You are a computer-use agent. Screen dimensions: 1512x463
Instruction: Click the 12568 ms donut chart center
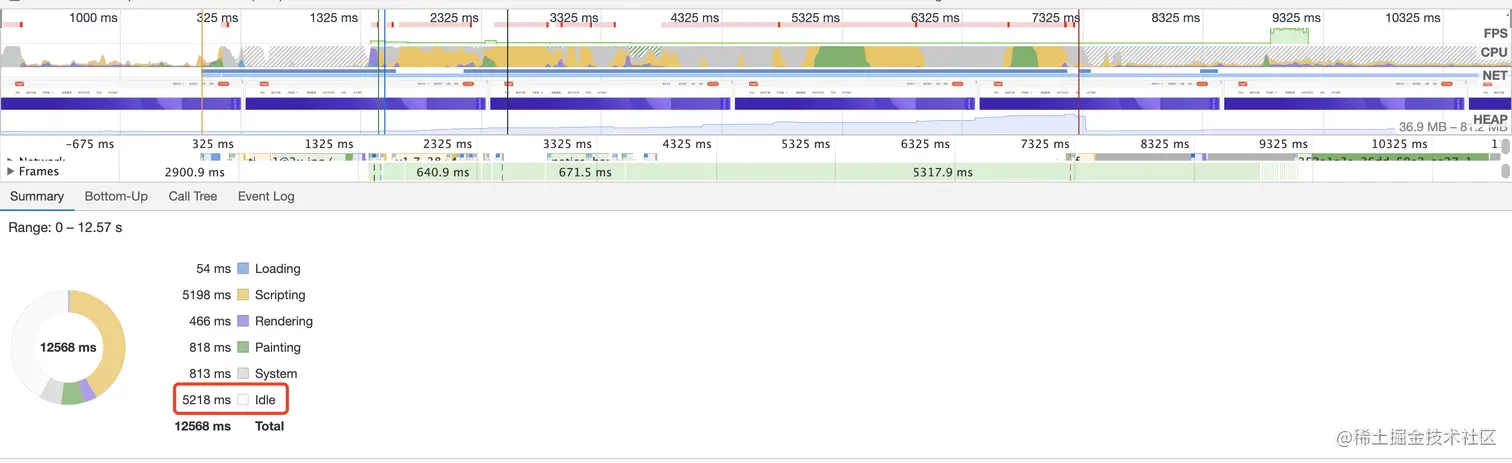tap(68, 348)
